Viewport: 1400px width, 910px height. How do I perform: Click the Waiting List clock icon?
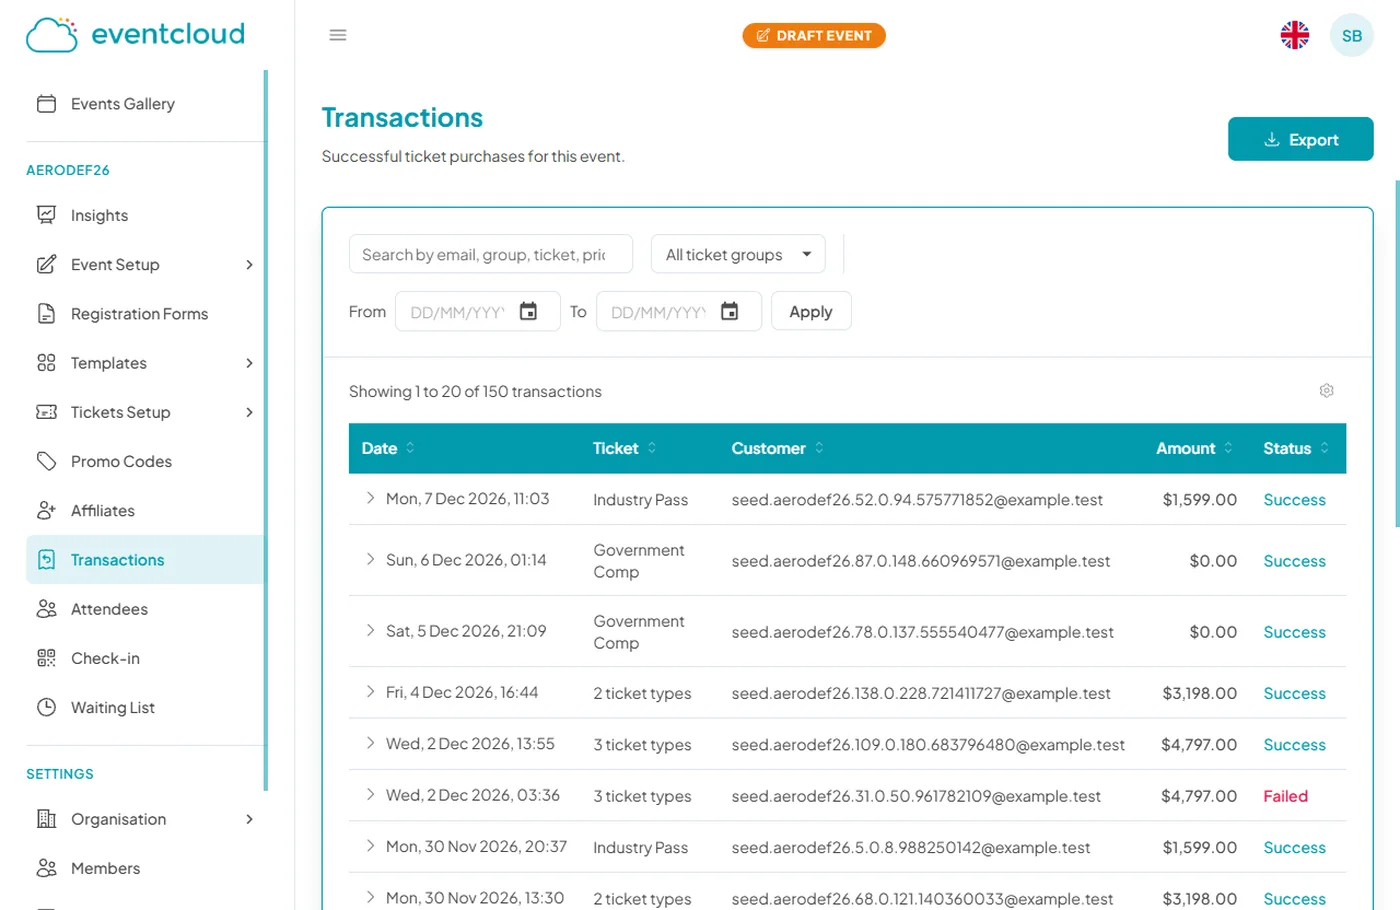(46, 707)
